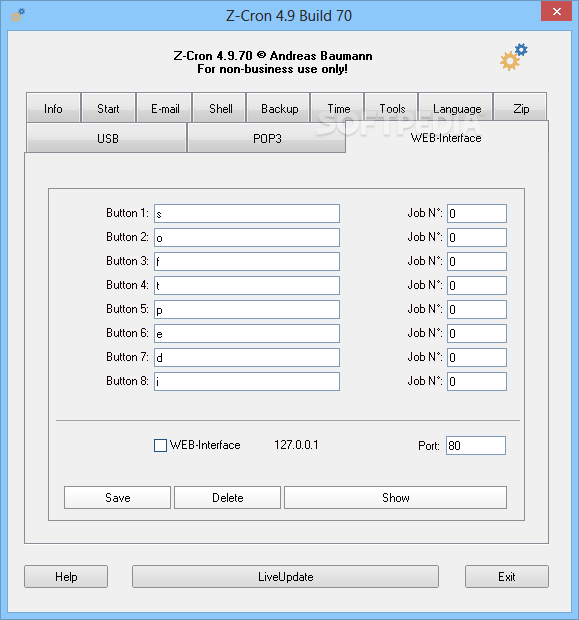The width and height of the screenshot is (579, 620).
Task: Focus the Port input field
Action: 476,446
